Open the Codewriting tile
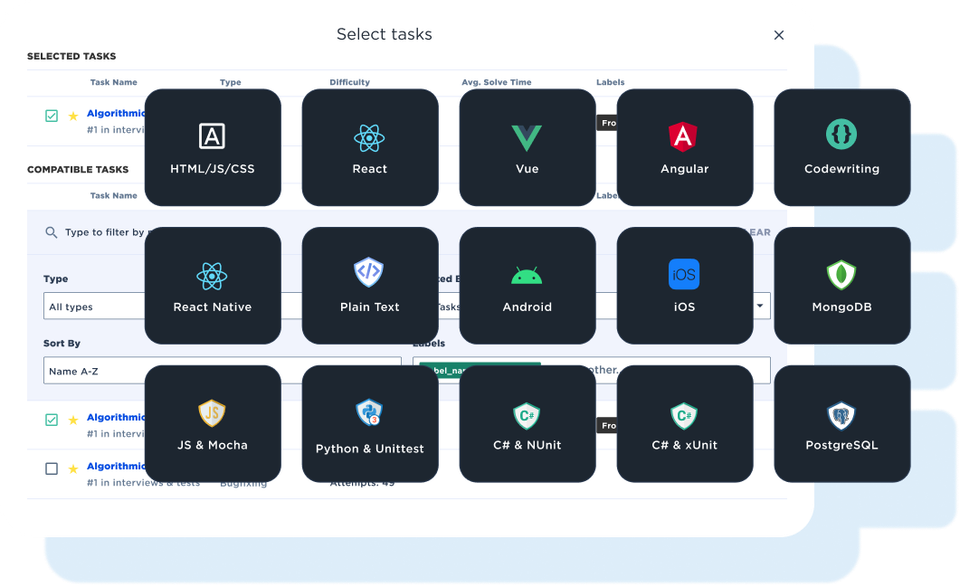The image size is (960, 585). click(841, 147)
